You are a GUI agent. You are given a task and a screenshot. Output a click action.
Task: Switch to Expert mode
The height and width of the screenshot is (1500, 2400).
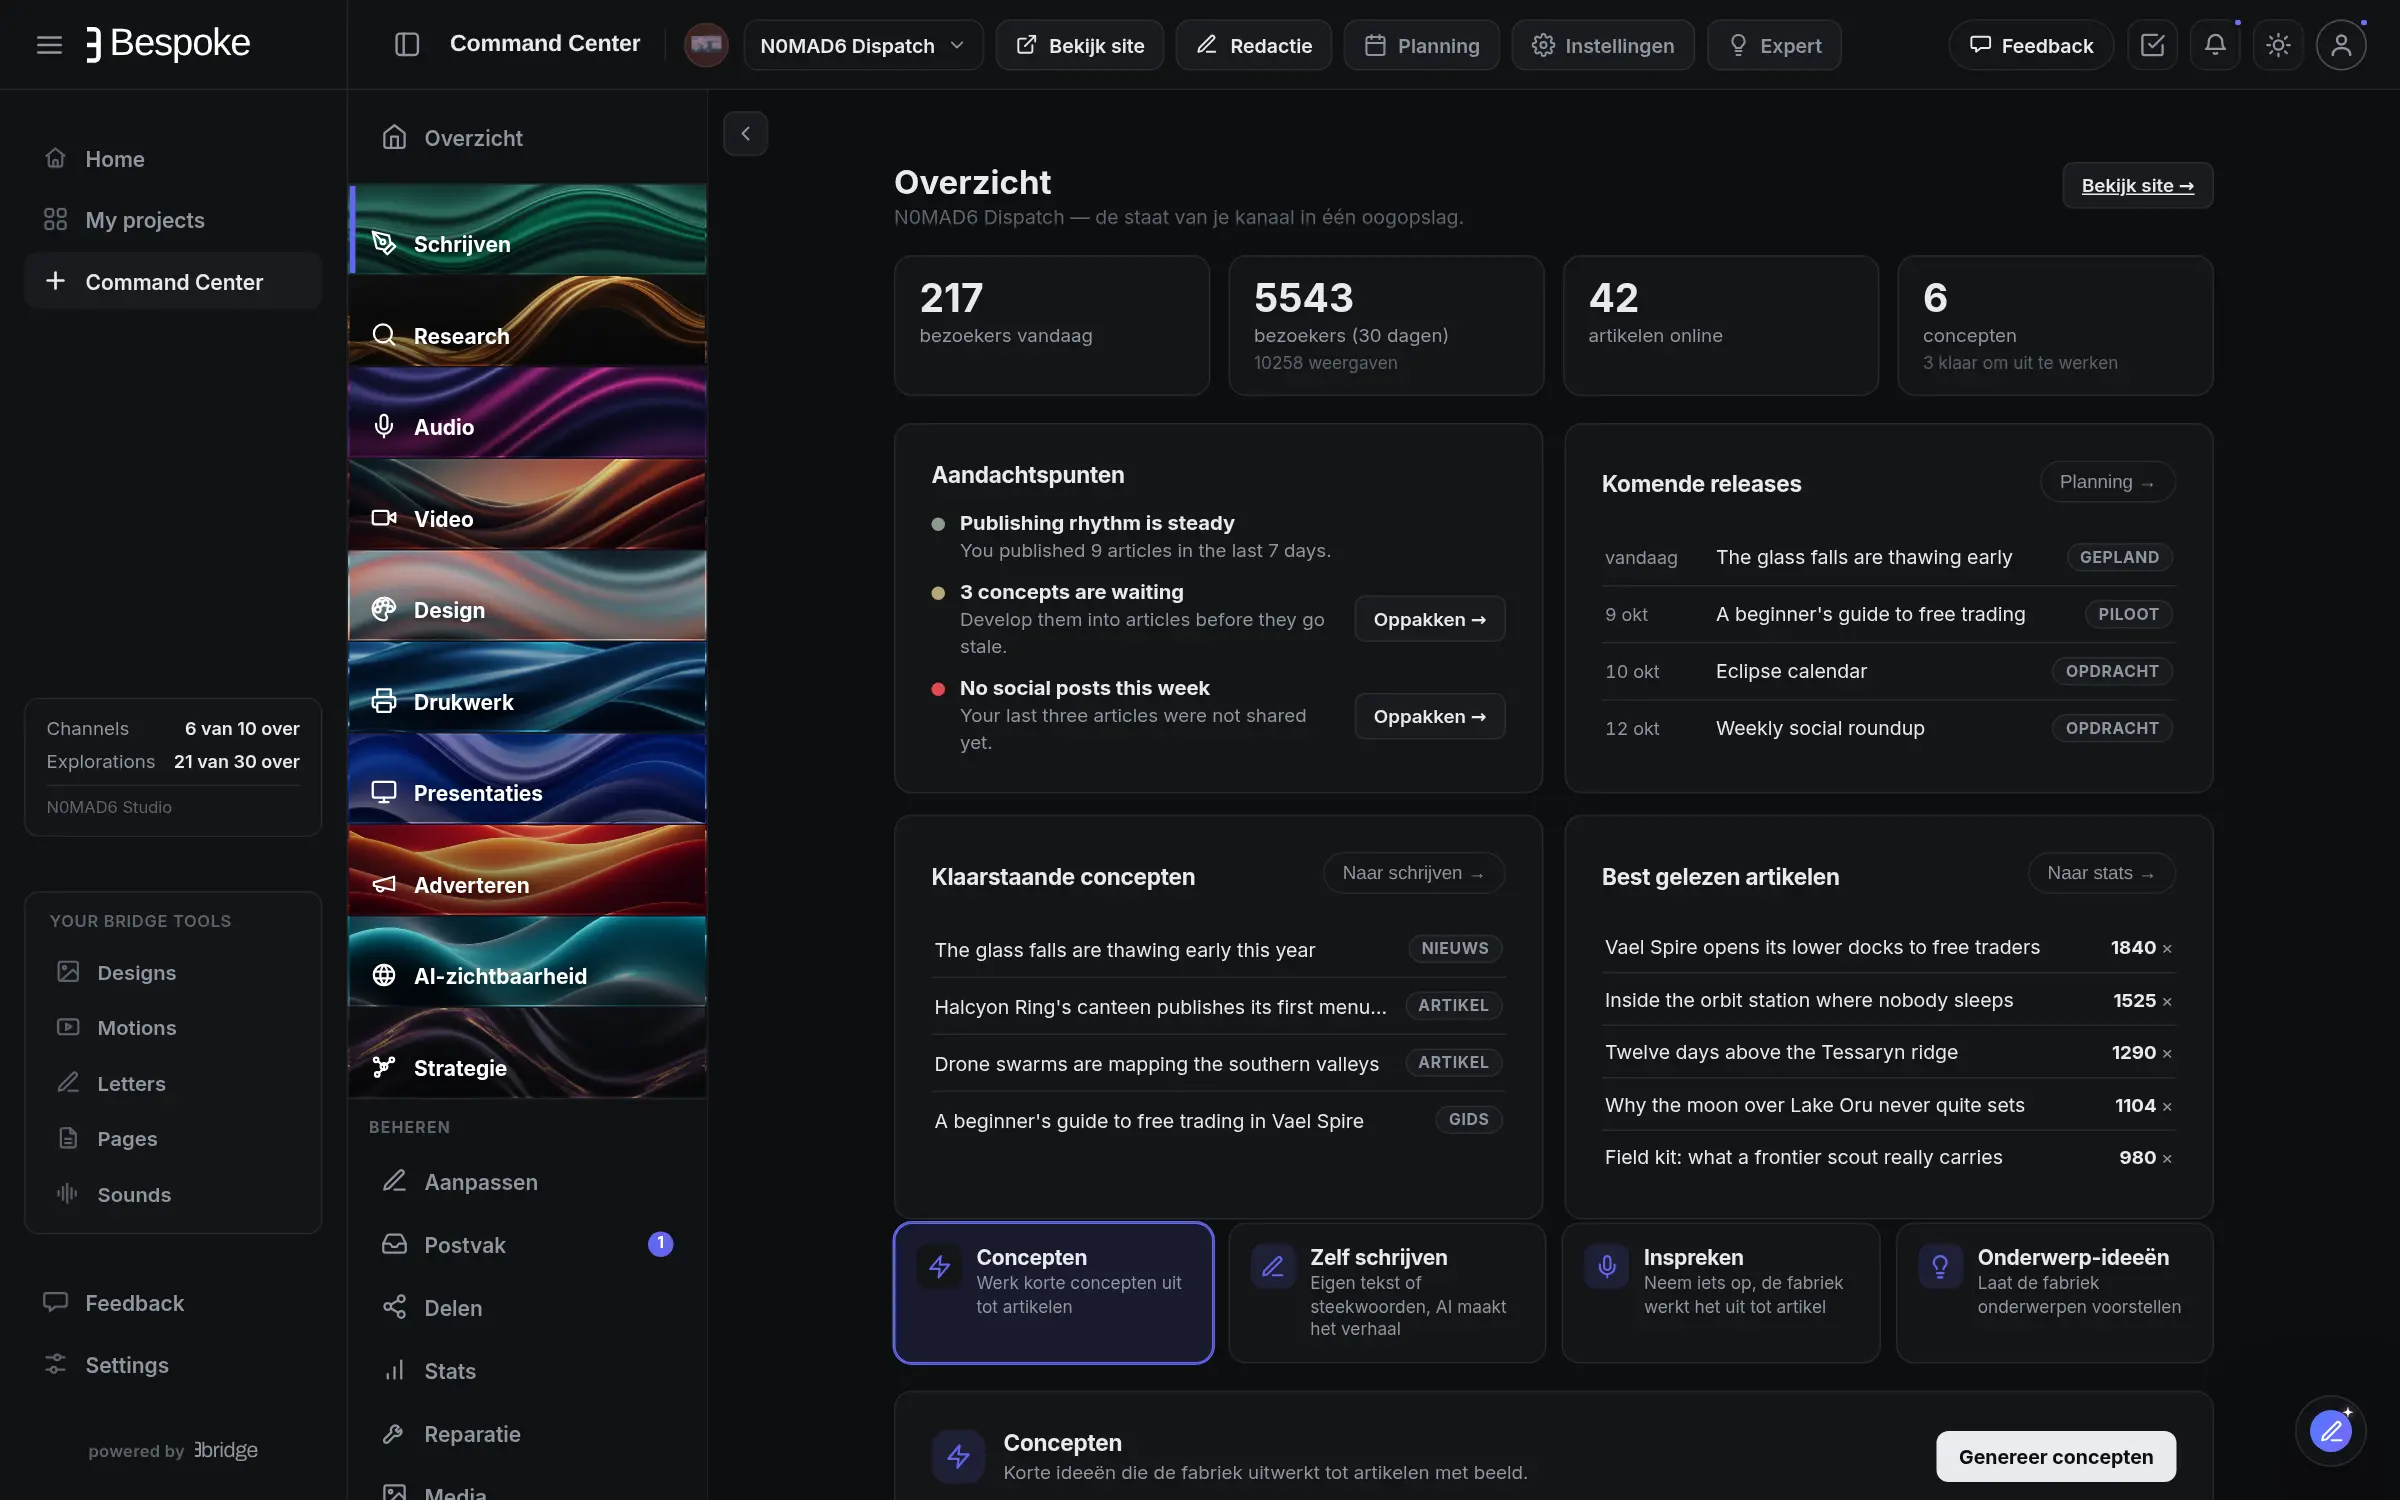(x=1773, y=45)
